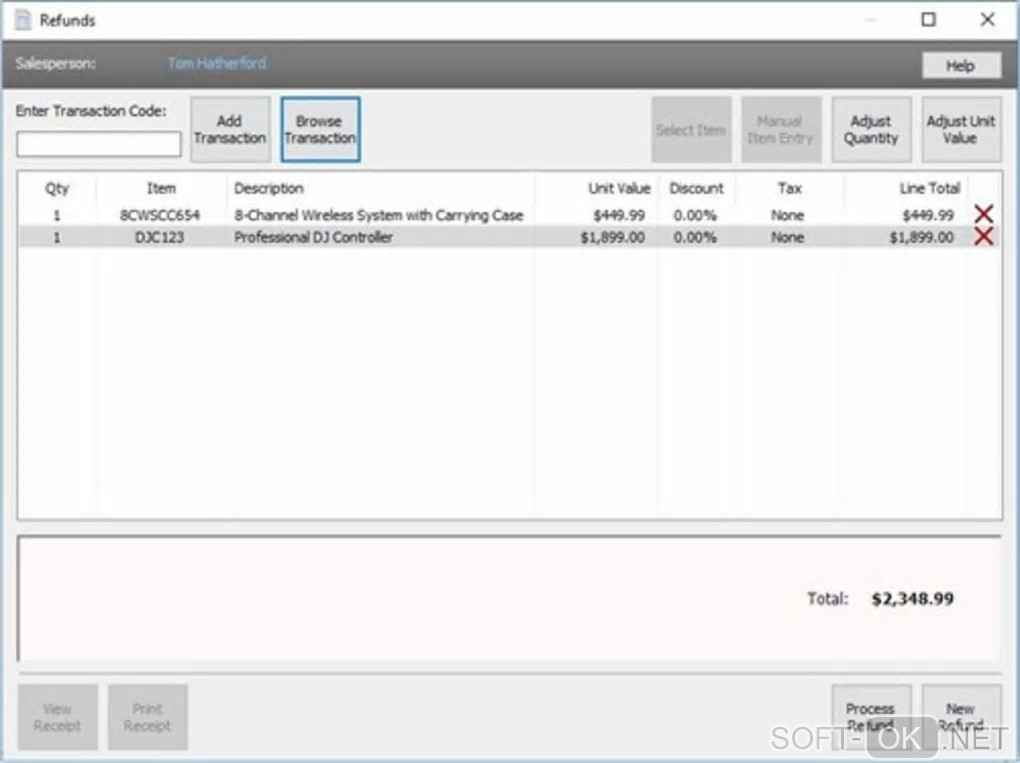This screenshot has width=1020, height=763.
Task: Click the total amount $2,348.99
Action: (913, 599)
